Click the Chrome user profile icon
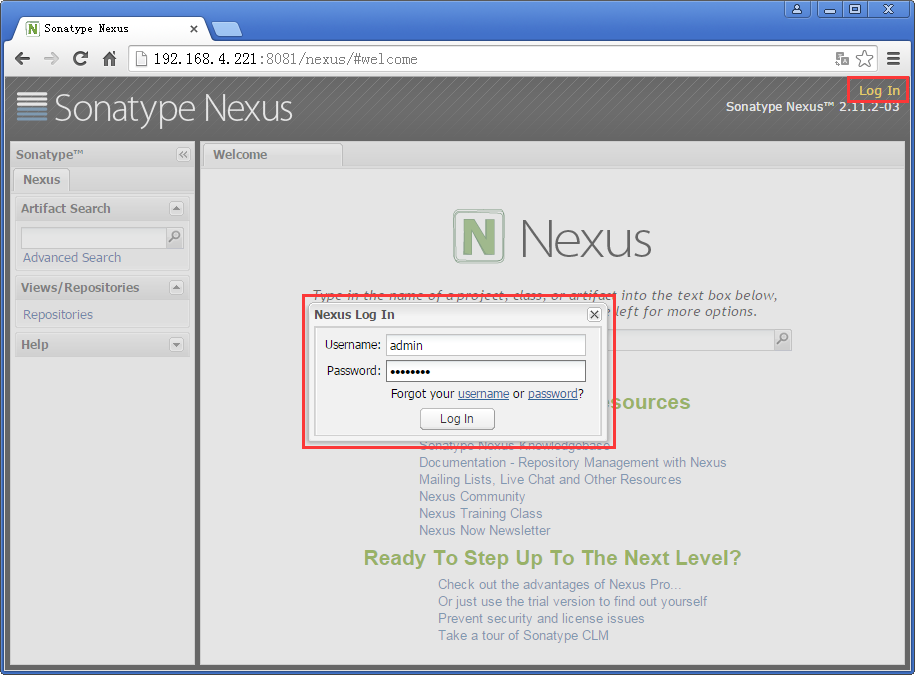The width and height of the screenshot is (915, 675). 797,9
